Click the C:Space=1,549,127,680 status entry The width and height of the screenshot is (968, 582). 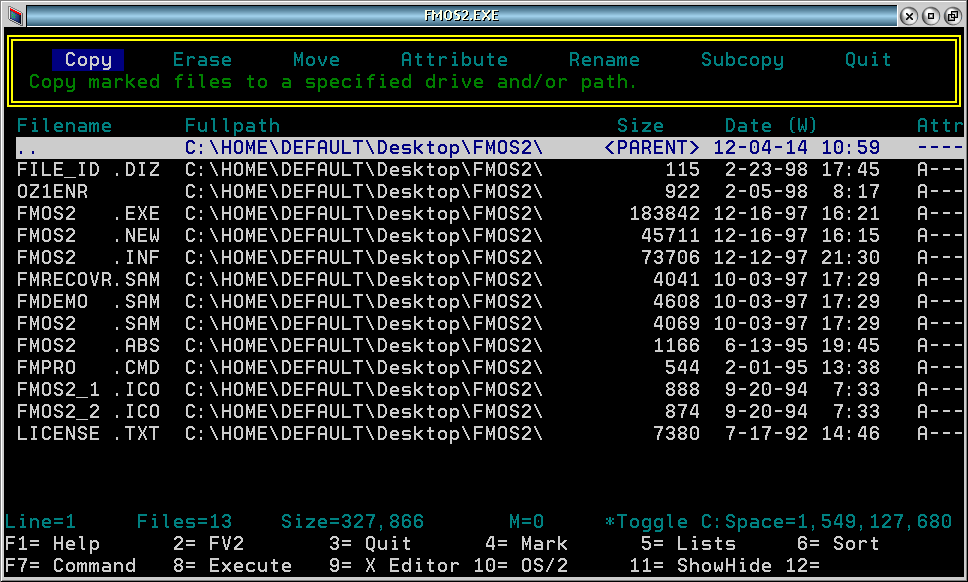[x=826, y=522]
